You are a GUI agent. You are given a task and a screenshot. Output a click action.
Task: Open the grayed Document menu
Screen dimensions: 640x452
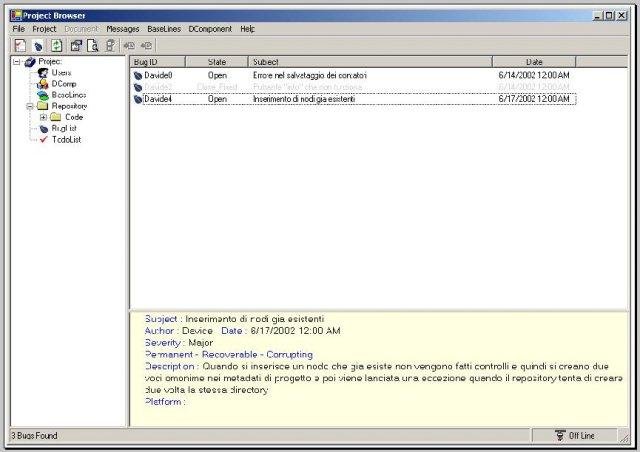point(81,29)
